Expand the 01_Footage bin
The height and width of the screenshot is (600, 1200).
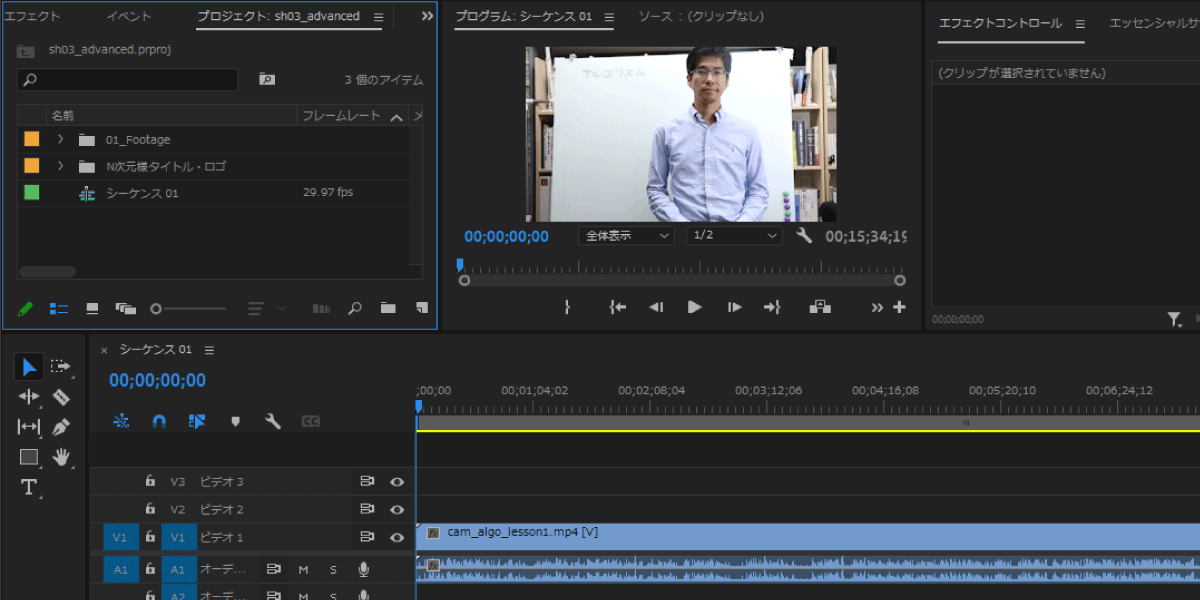click(60, 139)
